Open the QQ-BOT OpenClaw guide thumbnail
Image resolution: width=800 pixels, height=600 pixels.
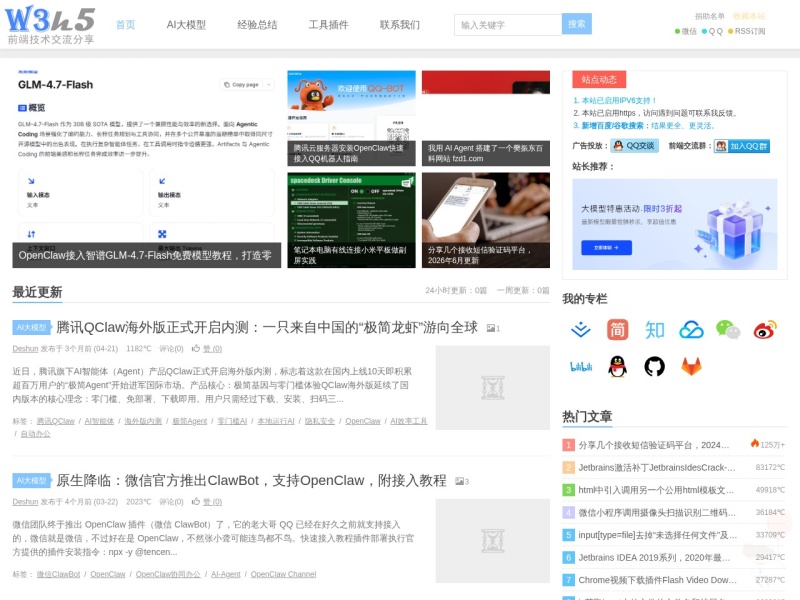352,118
